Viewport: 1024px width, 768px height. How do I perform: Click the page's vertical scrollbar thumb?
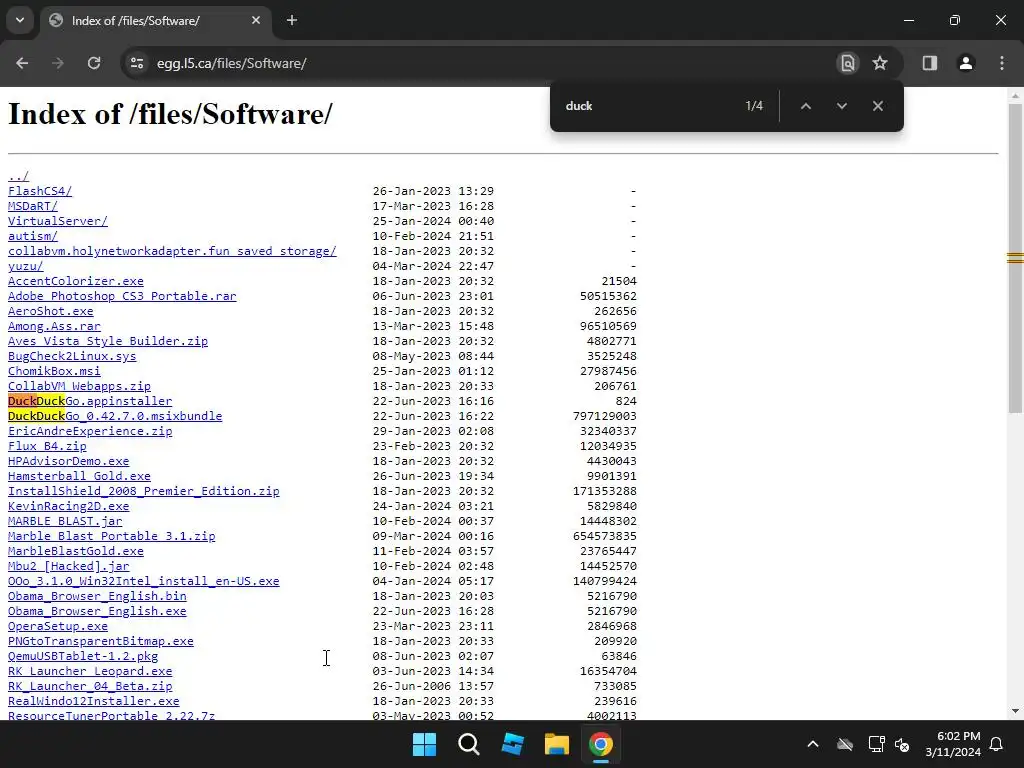(x=1015, y=258)
